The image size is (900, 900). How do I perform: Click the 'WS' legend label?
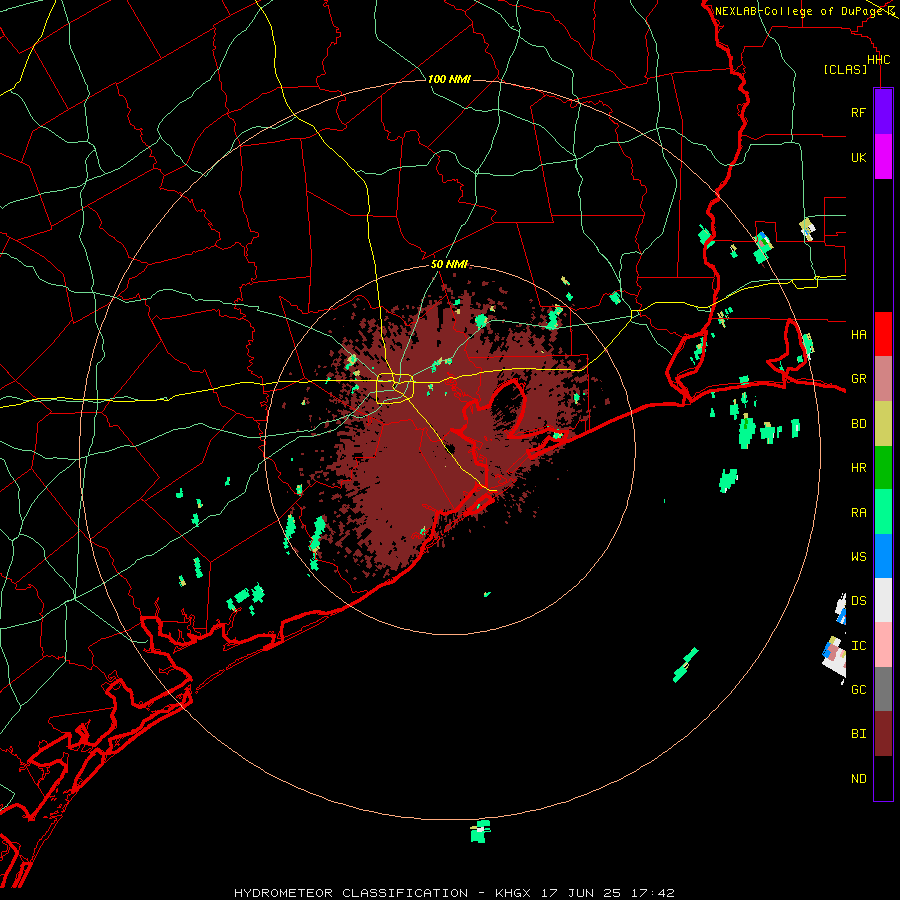click(858, 557)
